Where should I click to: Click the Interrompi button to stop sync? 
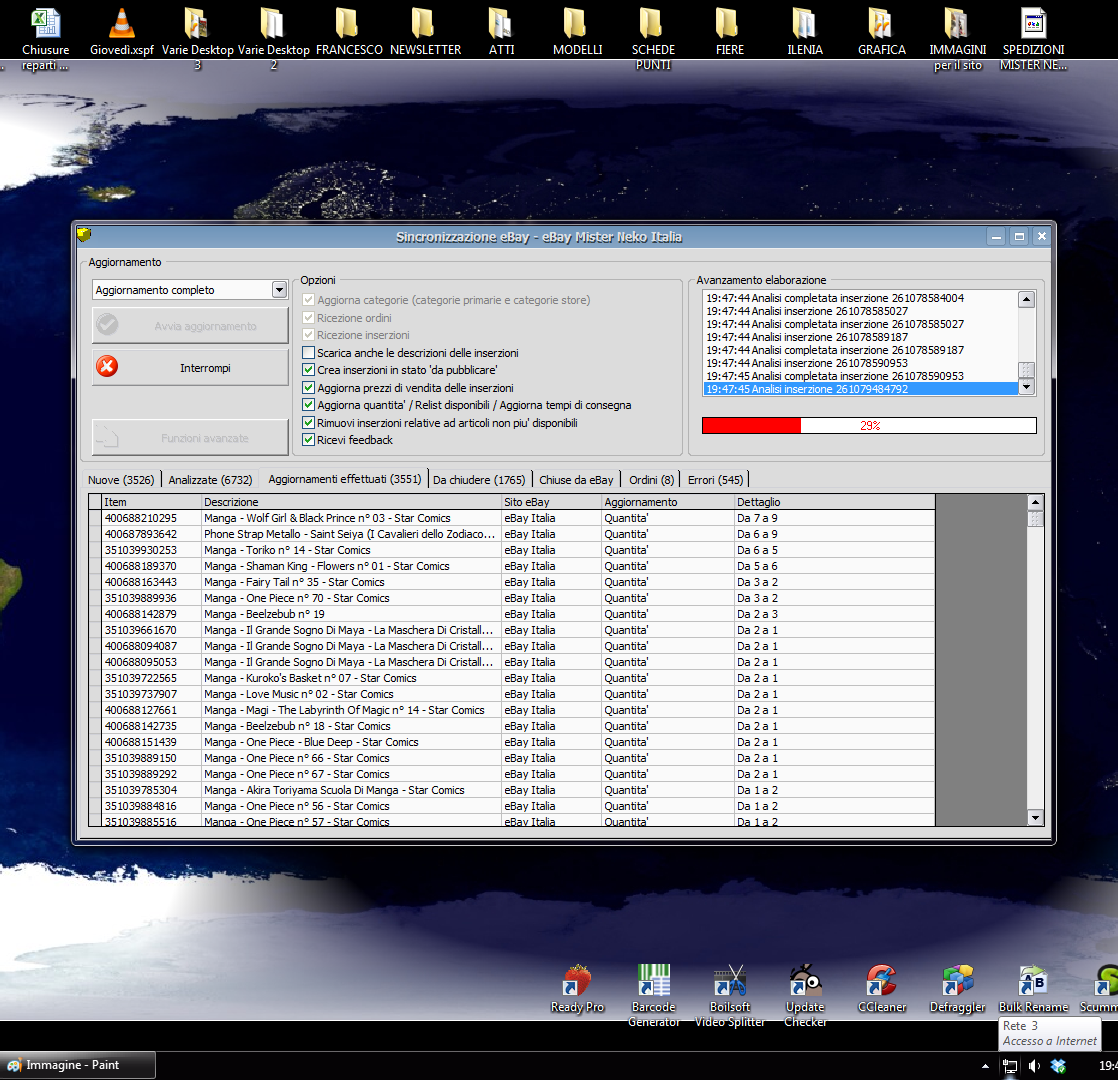pos(190,368)
